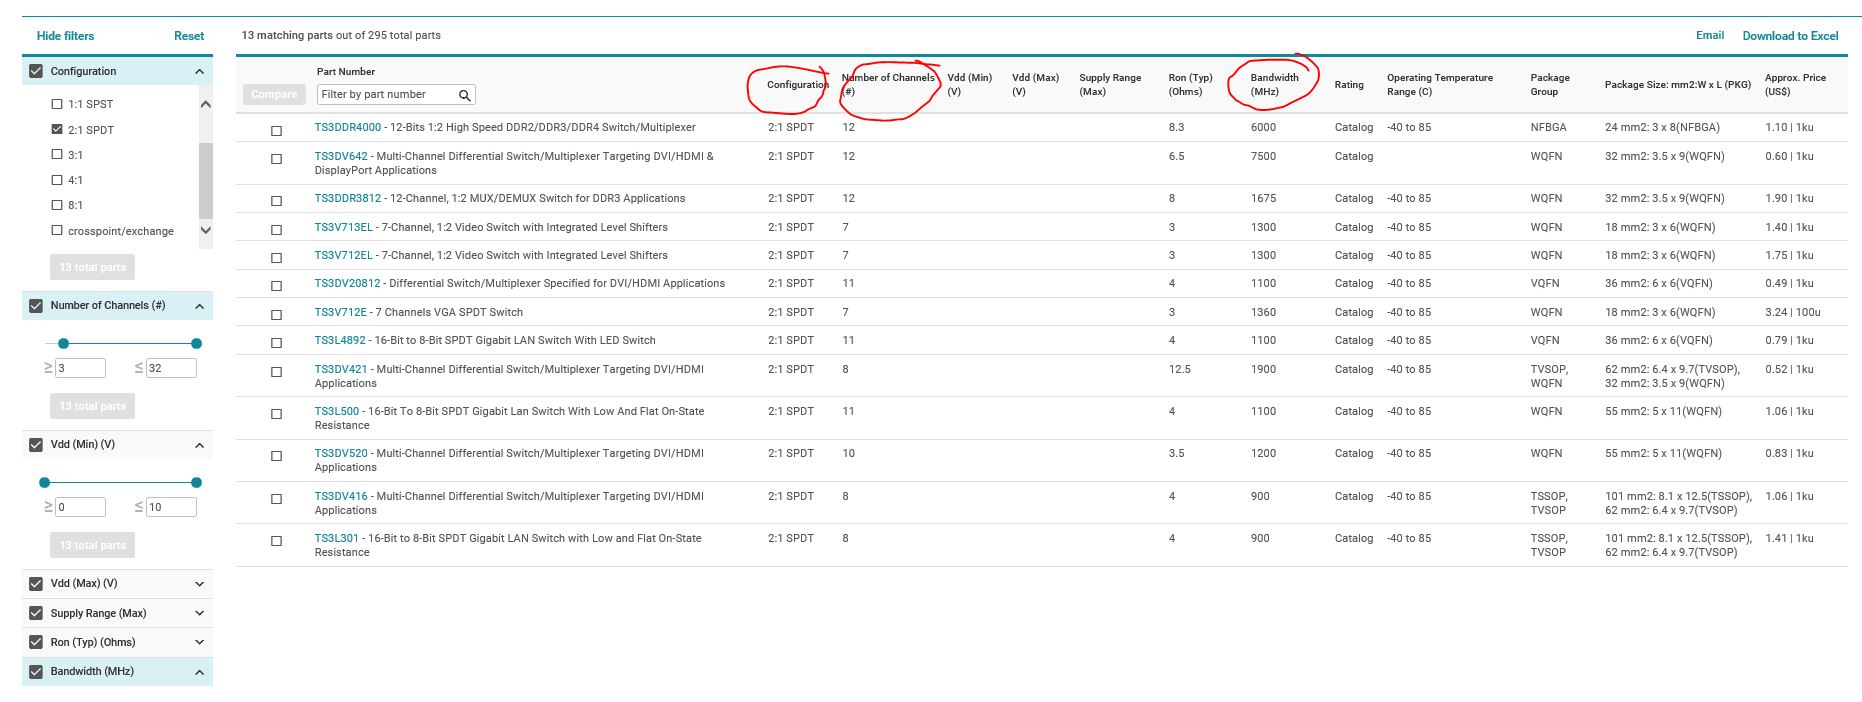This screenshot has width=1862, height=702.
Task: Open the TS3DDR3812 part link
Action: [x=347, y=198]
